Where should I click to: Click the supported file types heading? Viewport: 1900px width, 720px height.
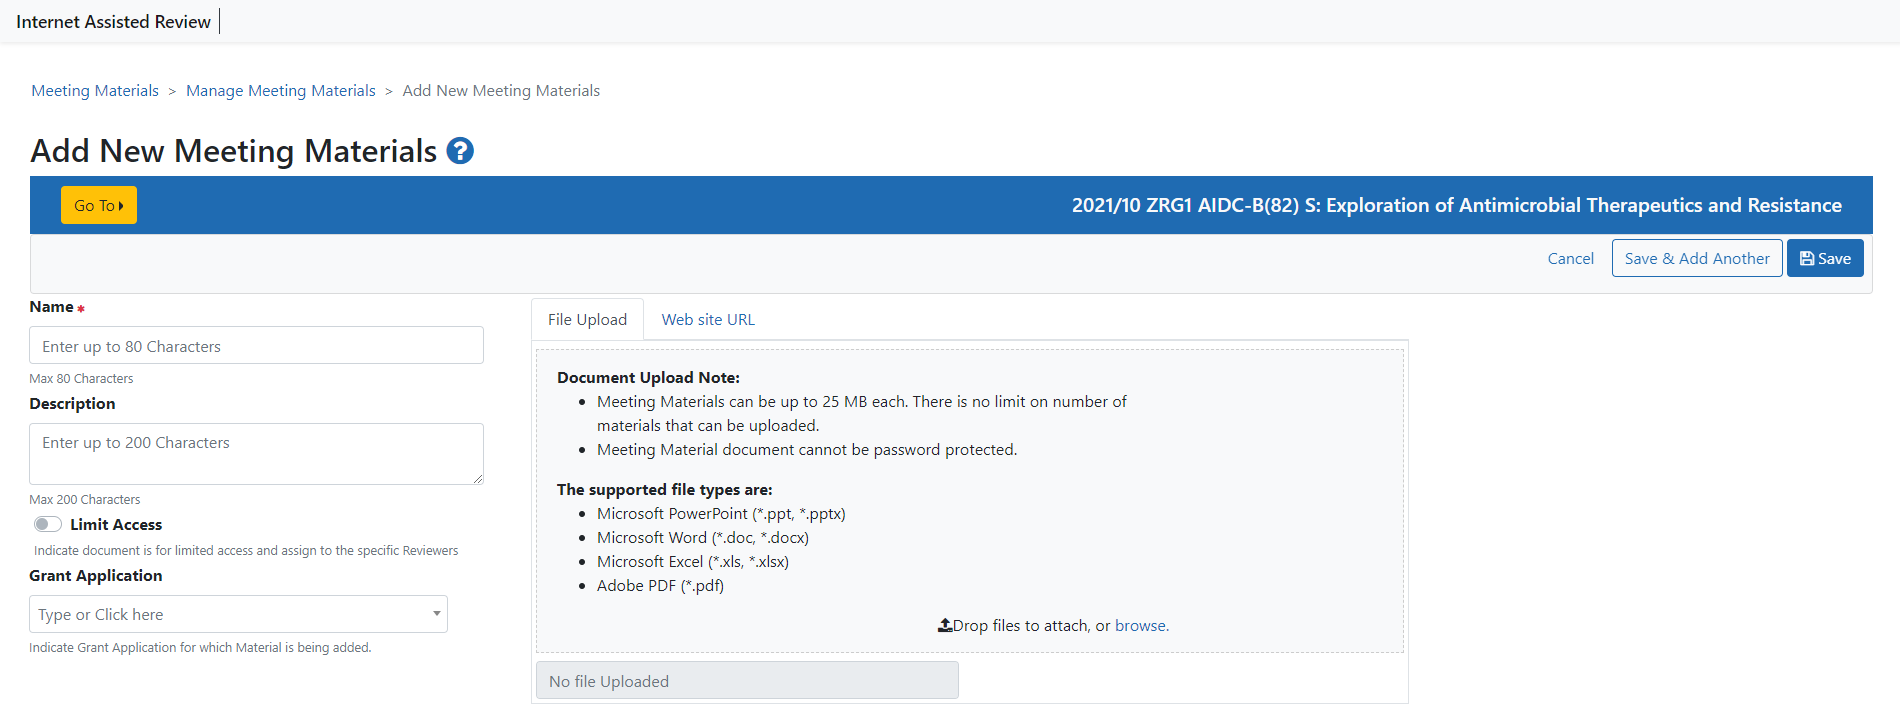(x=665, y=489)
